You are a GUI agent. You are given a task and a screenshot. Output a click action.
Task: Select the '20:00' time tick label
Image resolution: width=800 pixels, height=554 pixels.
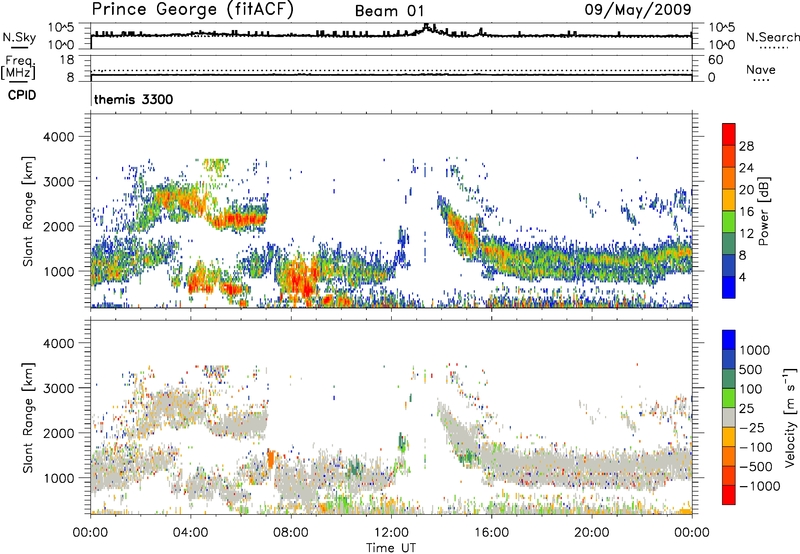click(x=592, y=533)
